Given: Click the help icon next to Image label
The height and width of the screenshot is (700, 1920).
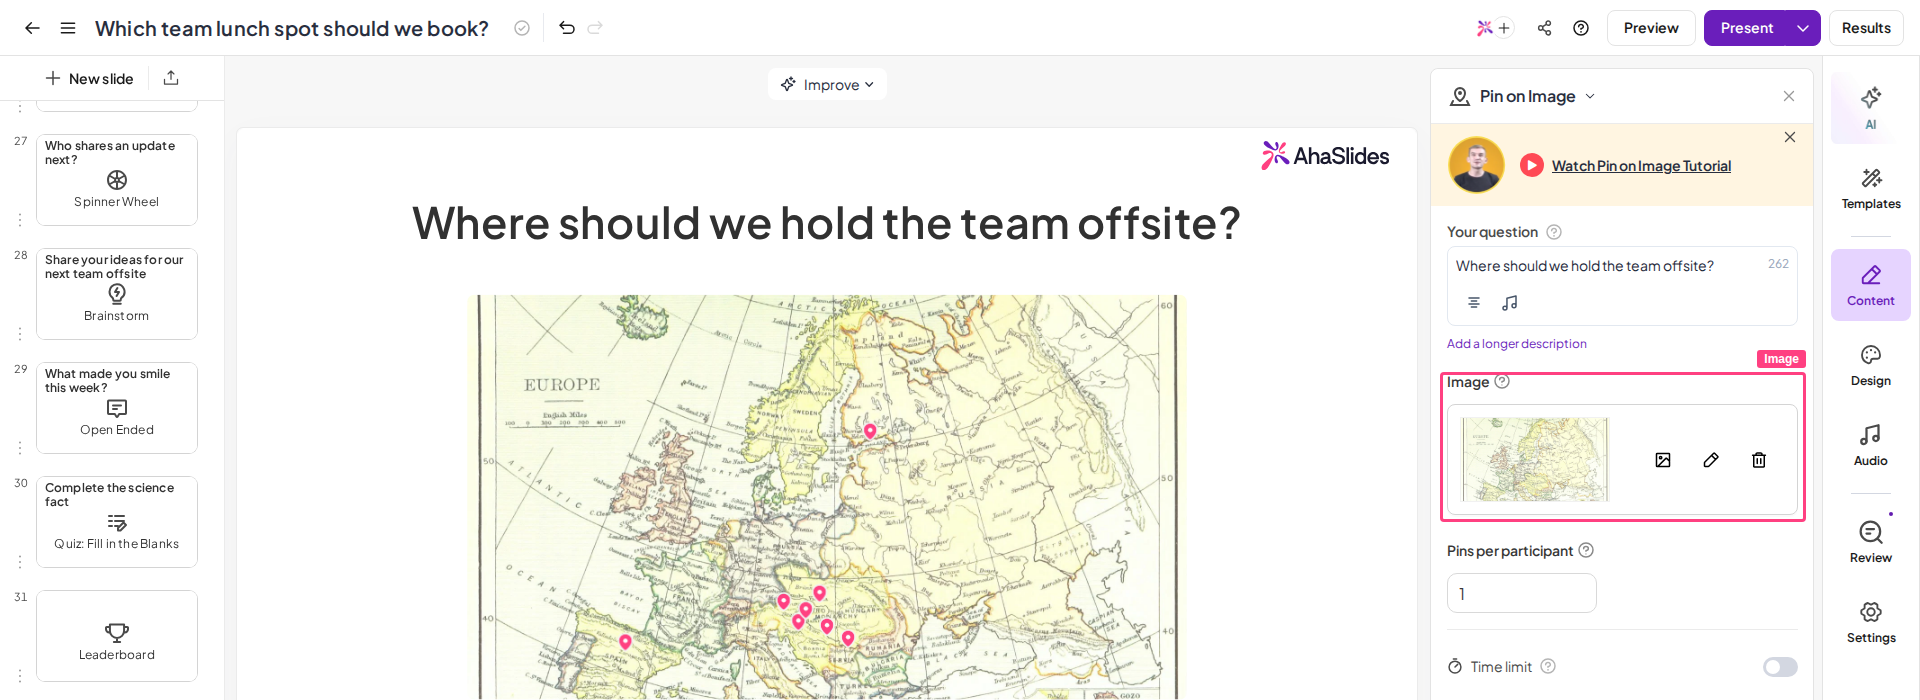Looking at the screenshot, I should 1502,382.
